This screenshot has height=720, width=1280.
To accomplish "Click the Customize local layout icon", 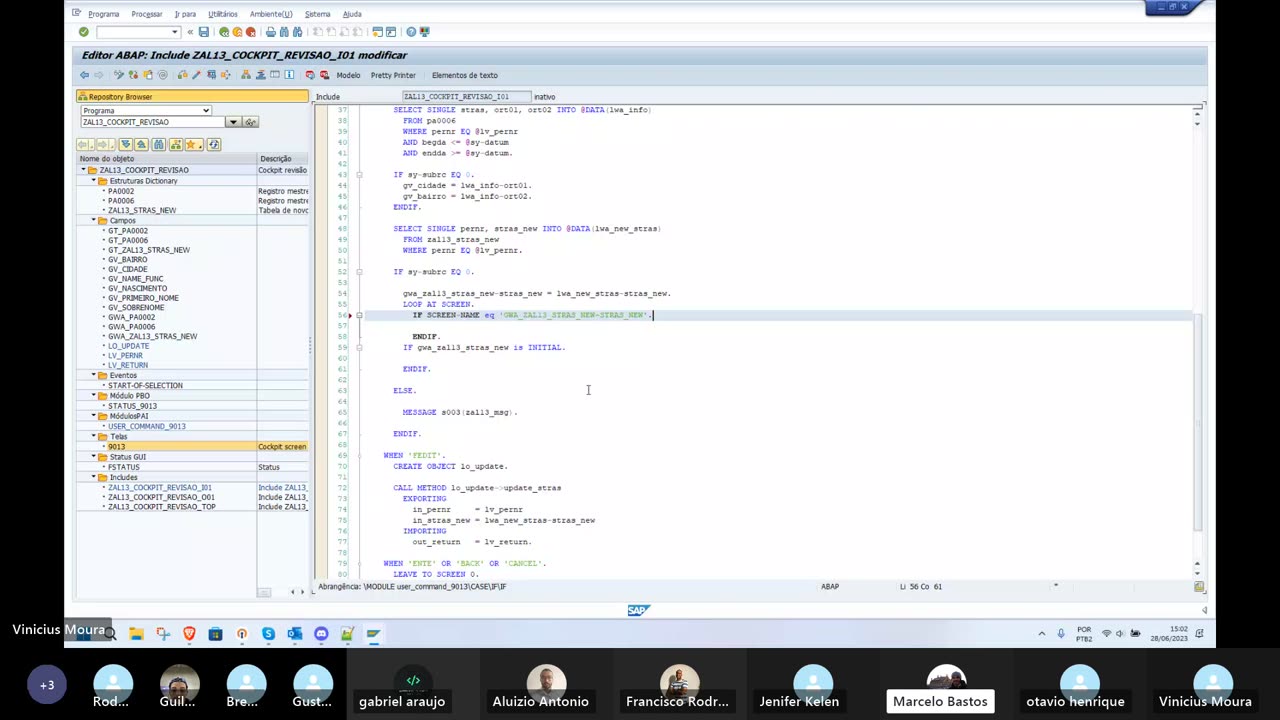I will coord(424,32).
